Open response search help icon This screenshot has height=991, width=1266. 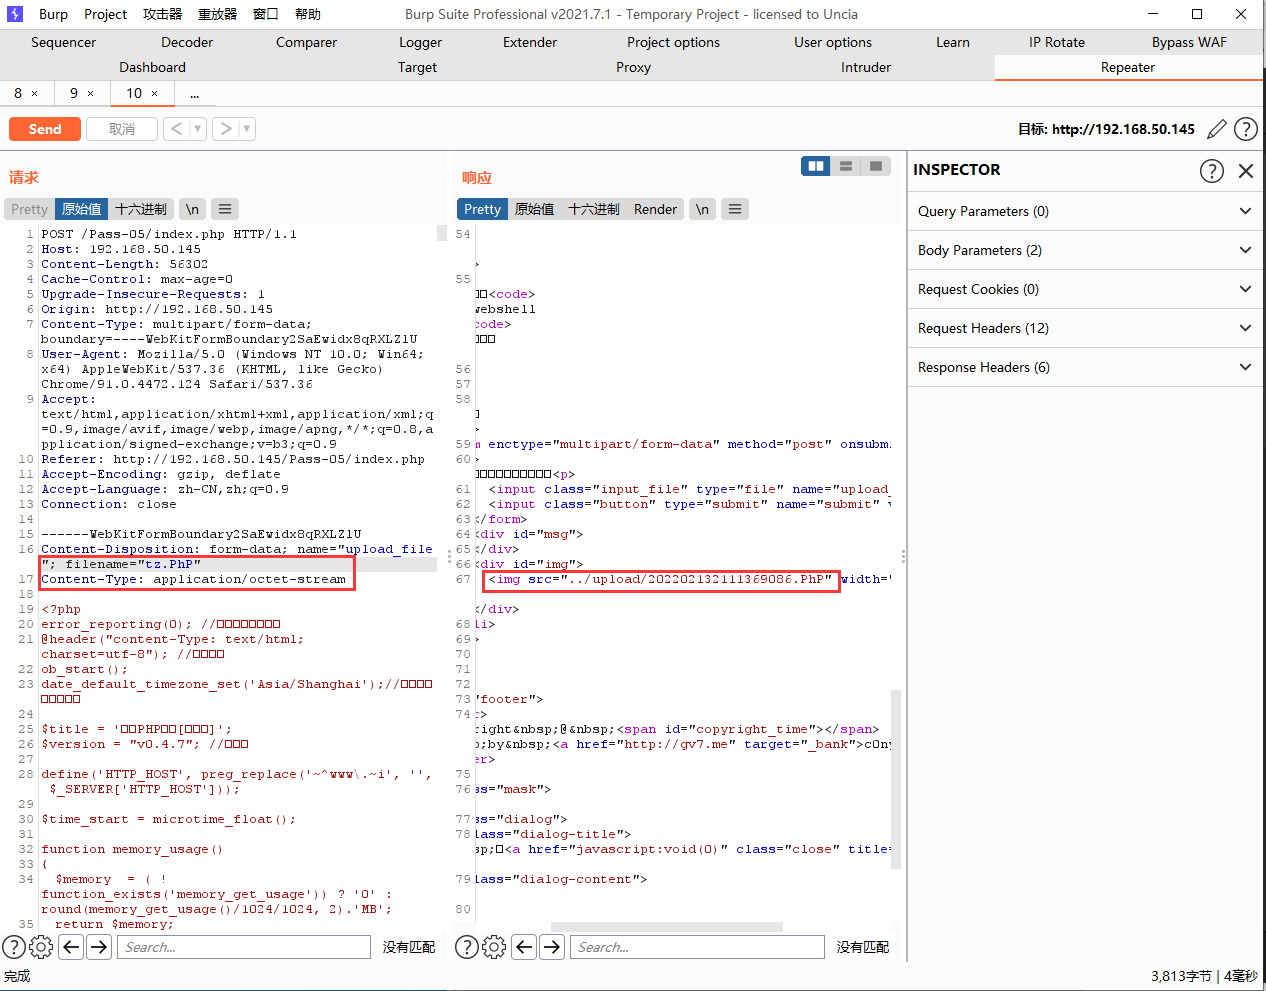pyautogui.click(x=467, y=947)
